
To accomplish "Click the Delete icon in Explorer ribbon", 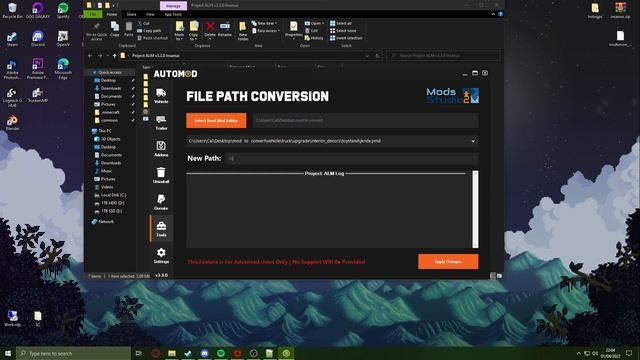I will pyautogui.click(x=210, y=30).
